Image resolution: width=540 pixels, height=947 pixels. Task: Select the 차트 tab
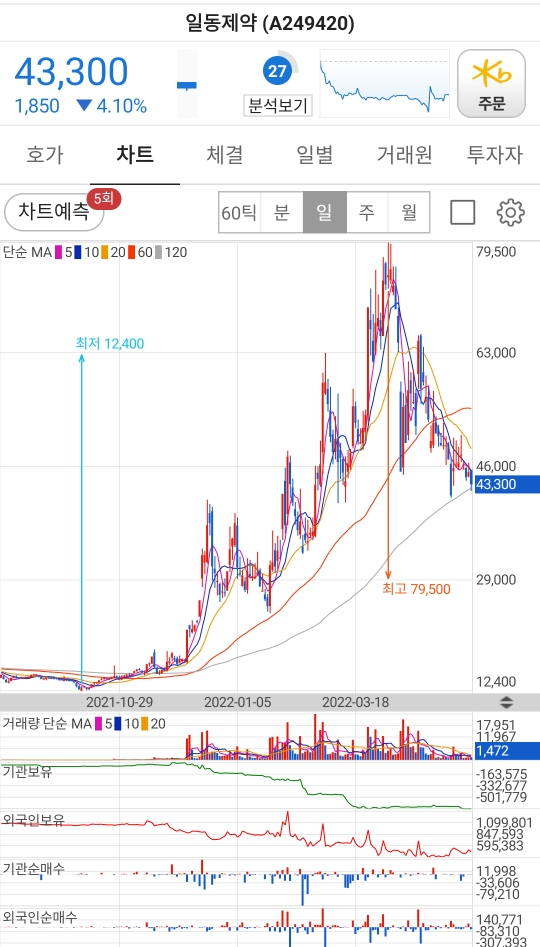click(x=135, y=155)
